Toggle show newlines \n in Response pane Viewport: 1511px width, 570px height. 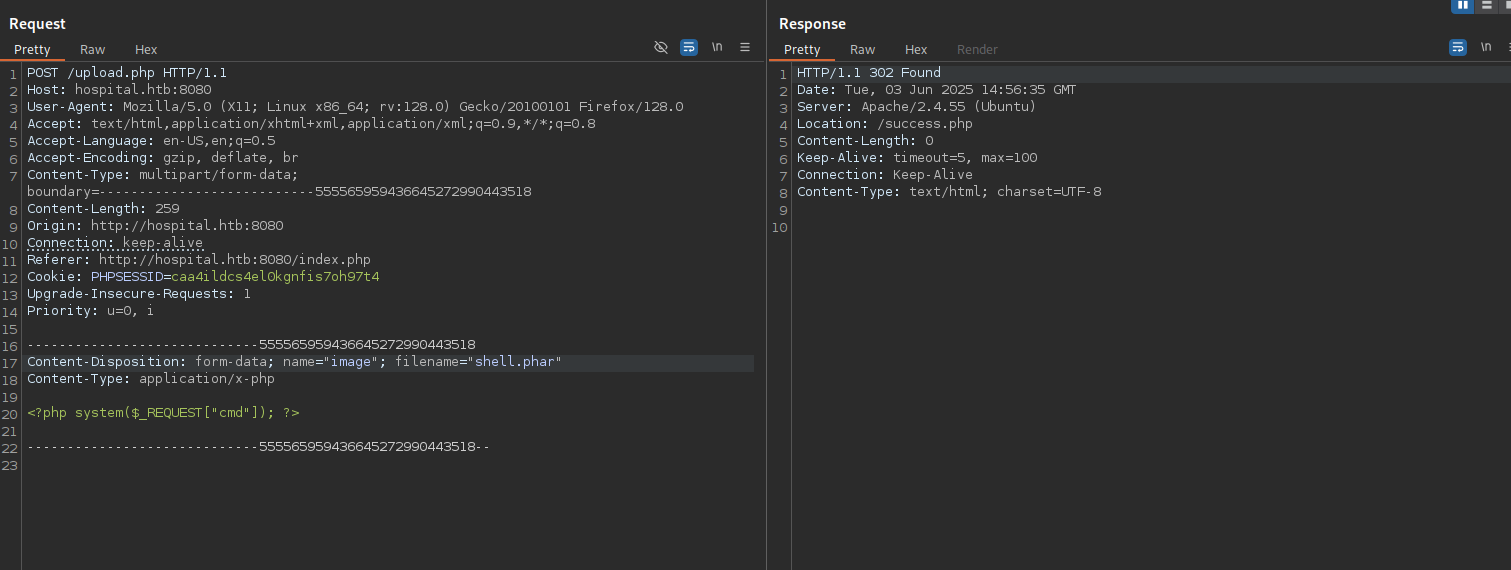click(x=1487, y=47)
